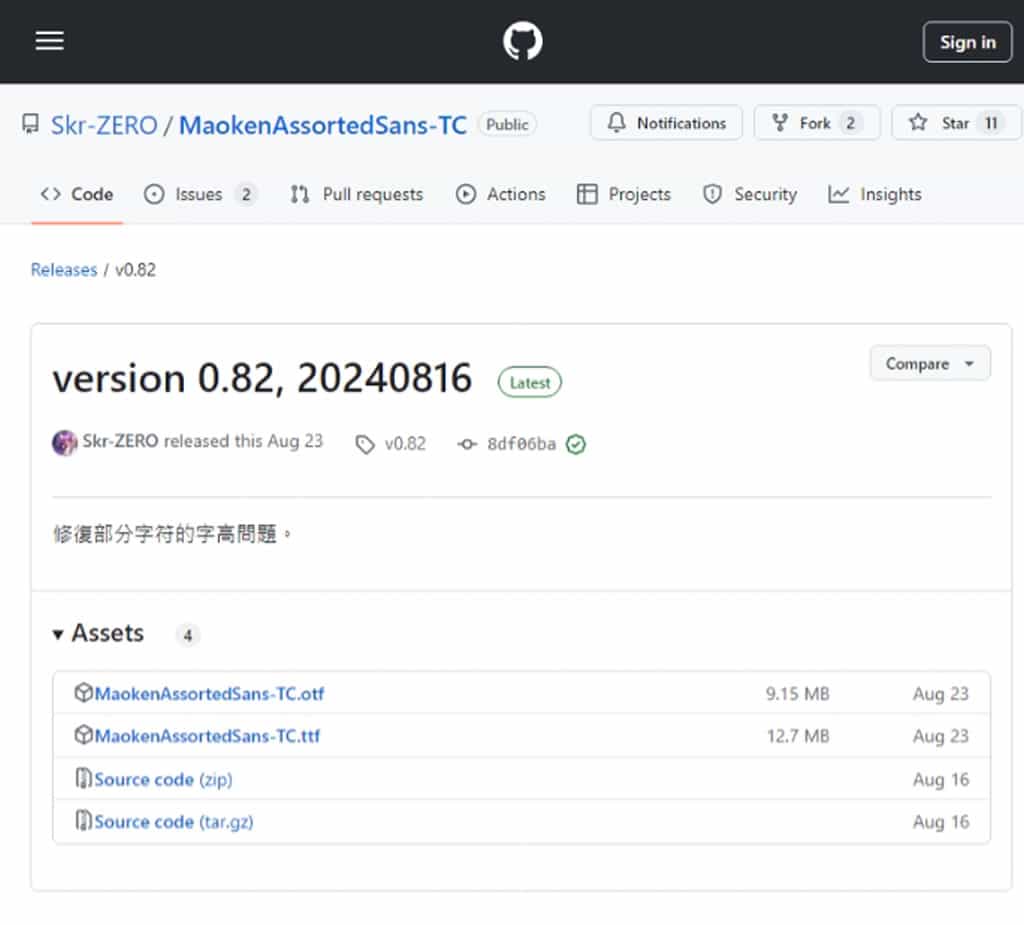Click the v0.82 tag link
Image resolution: width=1024 pixels, height=925 pixels.
pos(405,444)
